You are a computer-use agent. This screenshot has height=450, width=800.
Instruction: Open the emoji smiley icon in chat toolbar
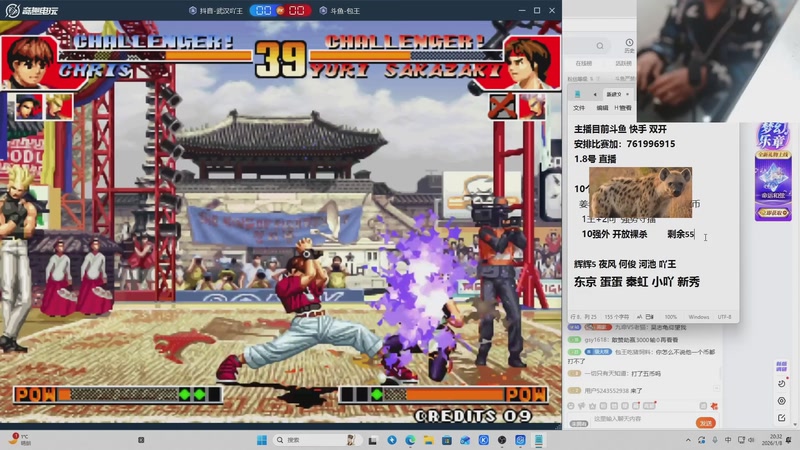(571, 406)
